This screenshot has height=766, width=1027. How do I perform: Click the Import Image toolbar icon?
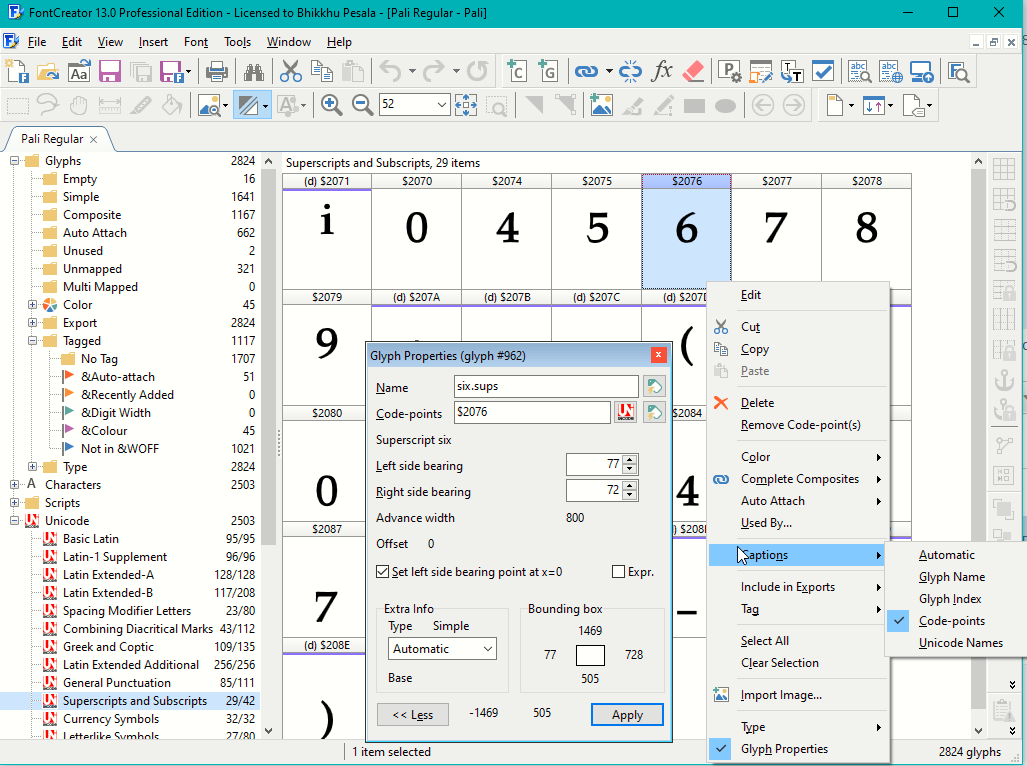[601, 105]
